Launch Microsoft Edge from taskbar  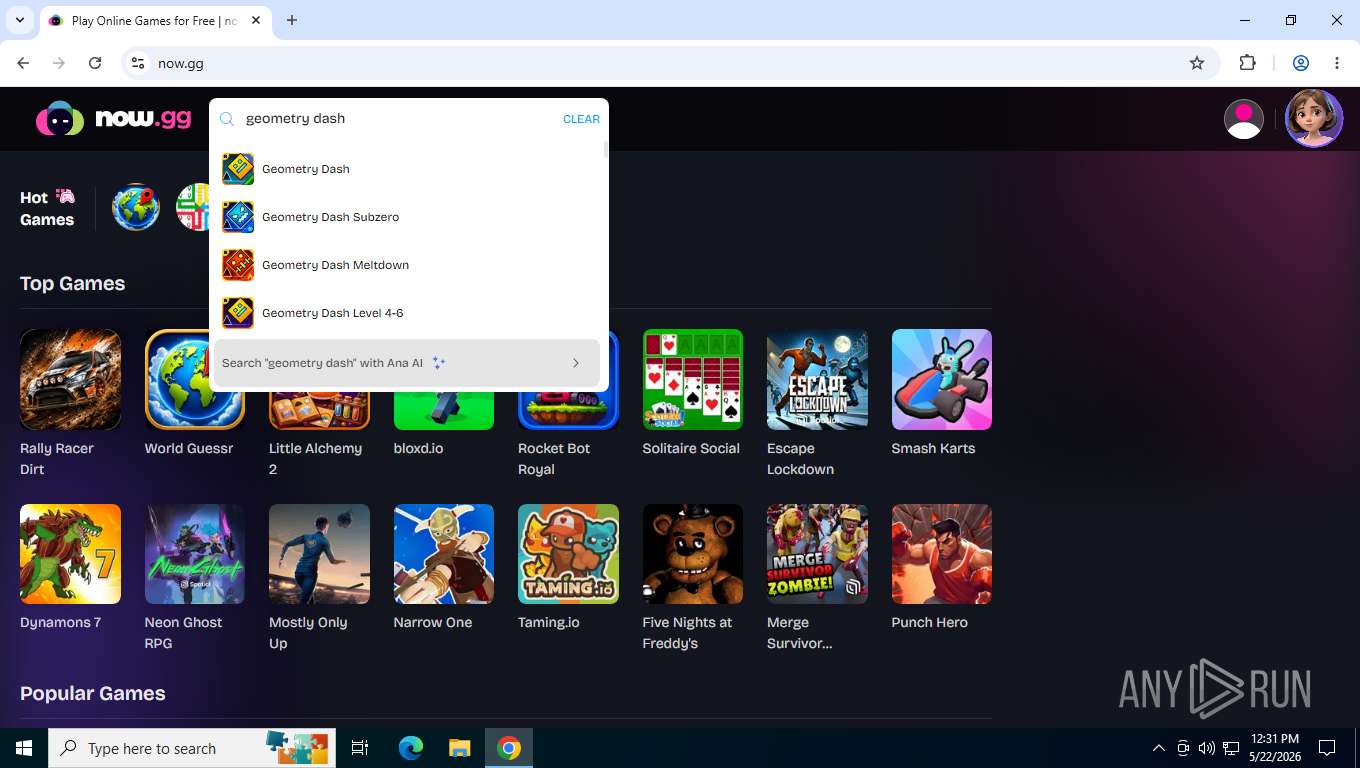(x=411, y=748)
